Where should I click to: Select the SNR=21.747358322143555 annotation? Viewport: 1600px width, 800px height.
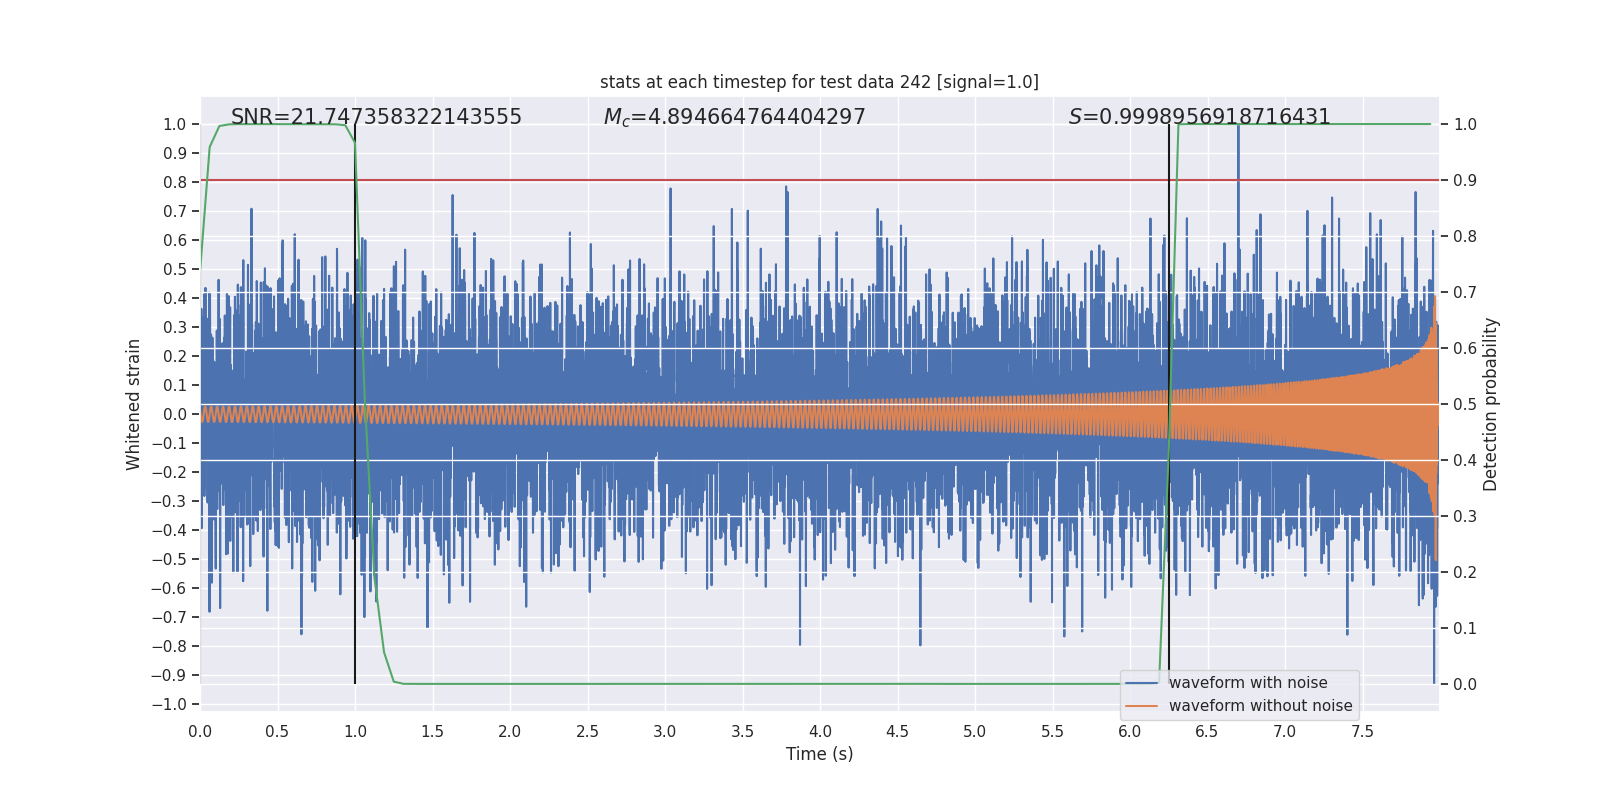coord(376,117)
